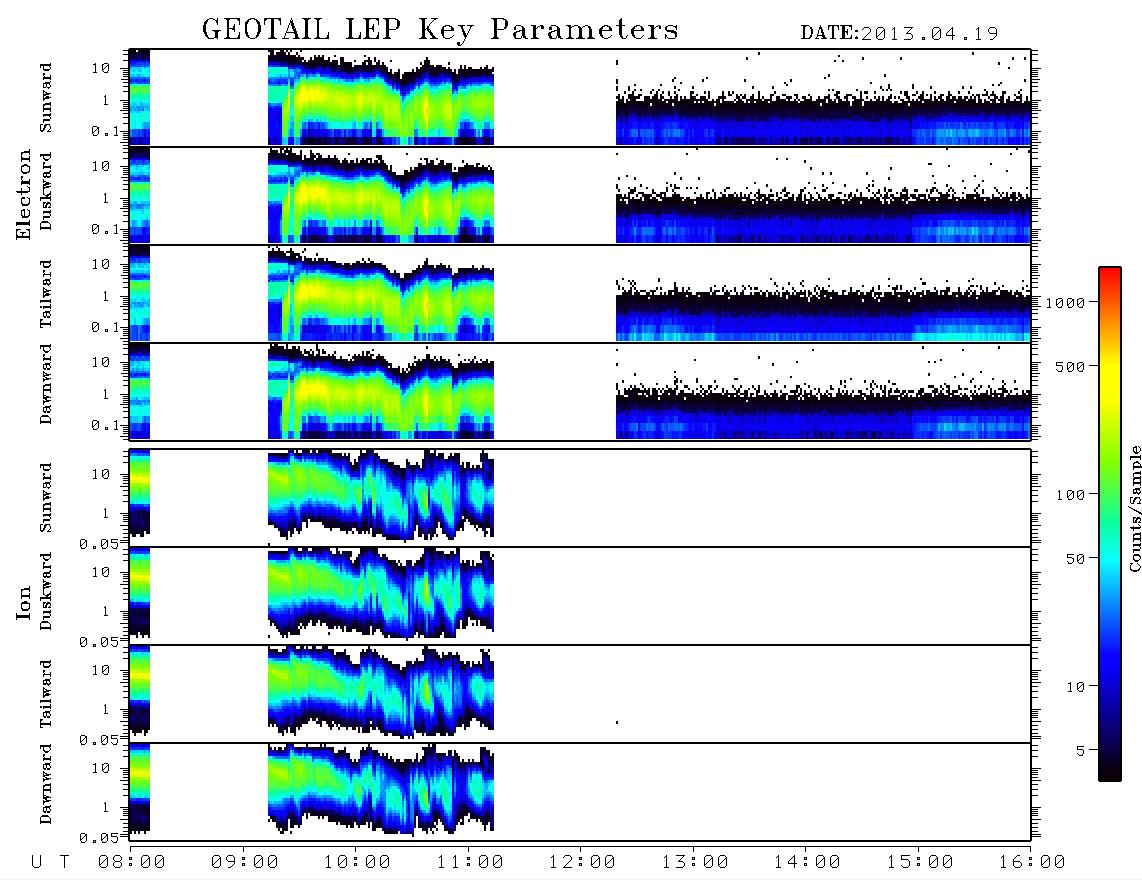Click the 0.05 tick of Ion Dawnward panel

click(99, 838)
